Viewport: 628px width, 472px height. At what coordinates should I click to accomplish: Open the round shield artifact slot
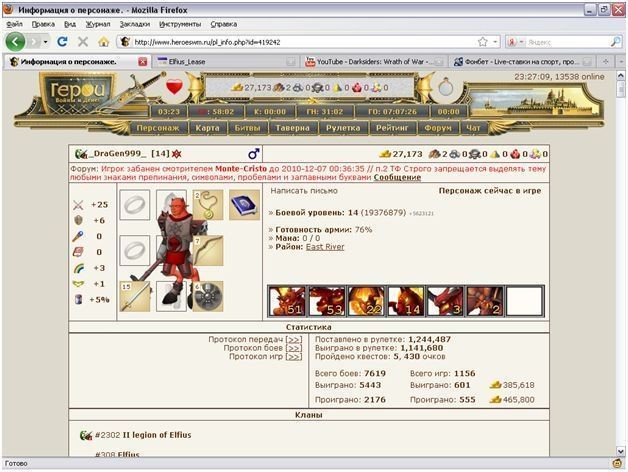[x=208, y=297]
